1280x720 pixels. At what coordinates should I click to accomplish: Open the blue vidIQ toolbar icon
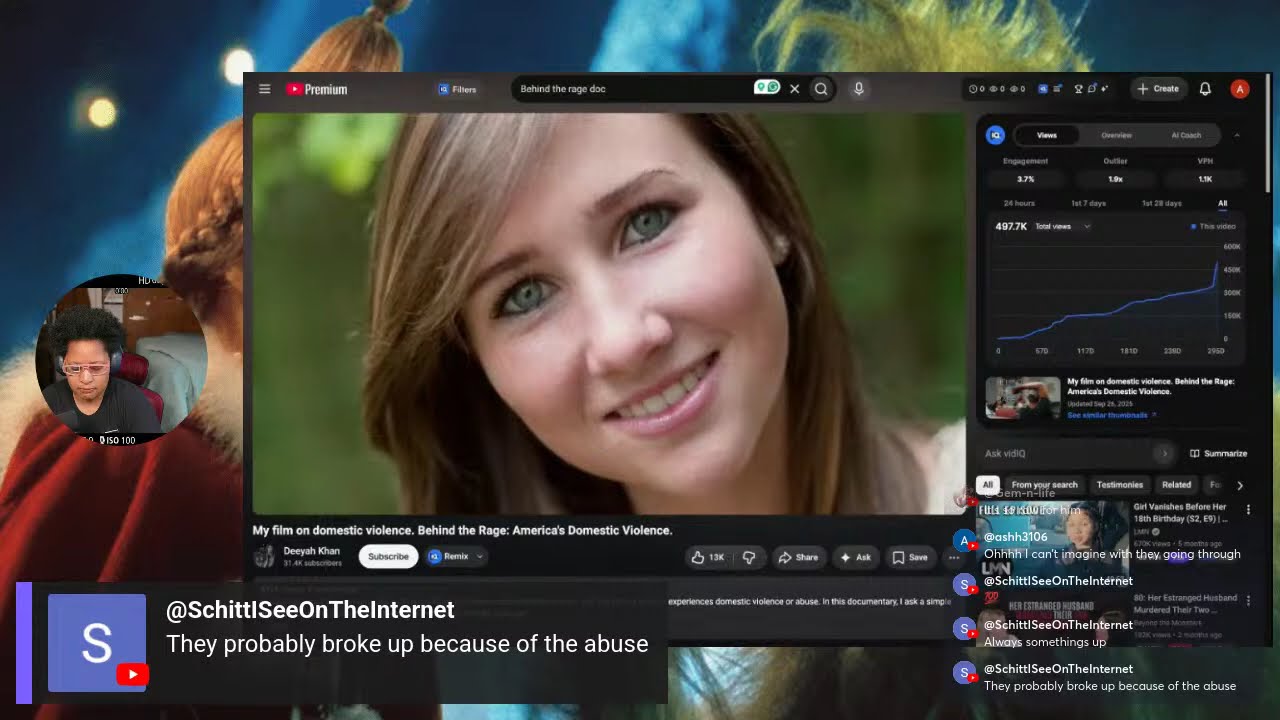pos(1043,89)
